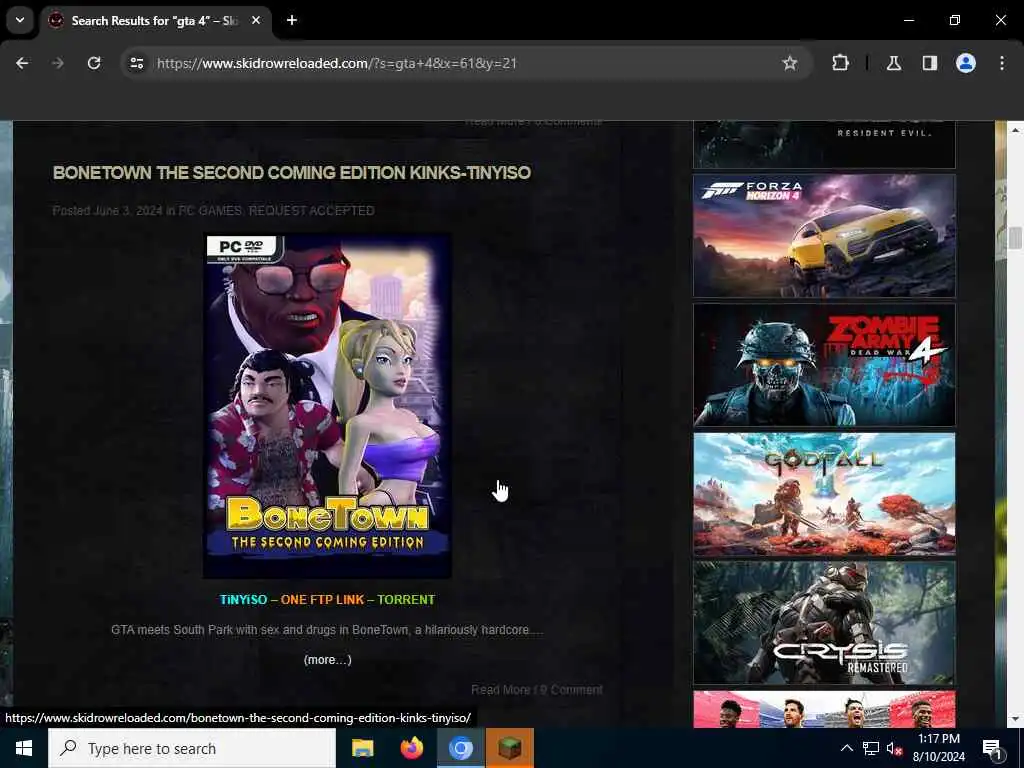Open the Zombie Army 4 Dead War banner
Viewport: 1024px width, 768px height.
coord(824,365)
